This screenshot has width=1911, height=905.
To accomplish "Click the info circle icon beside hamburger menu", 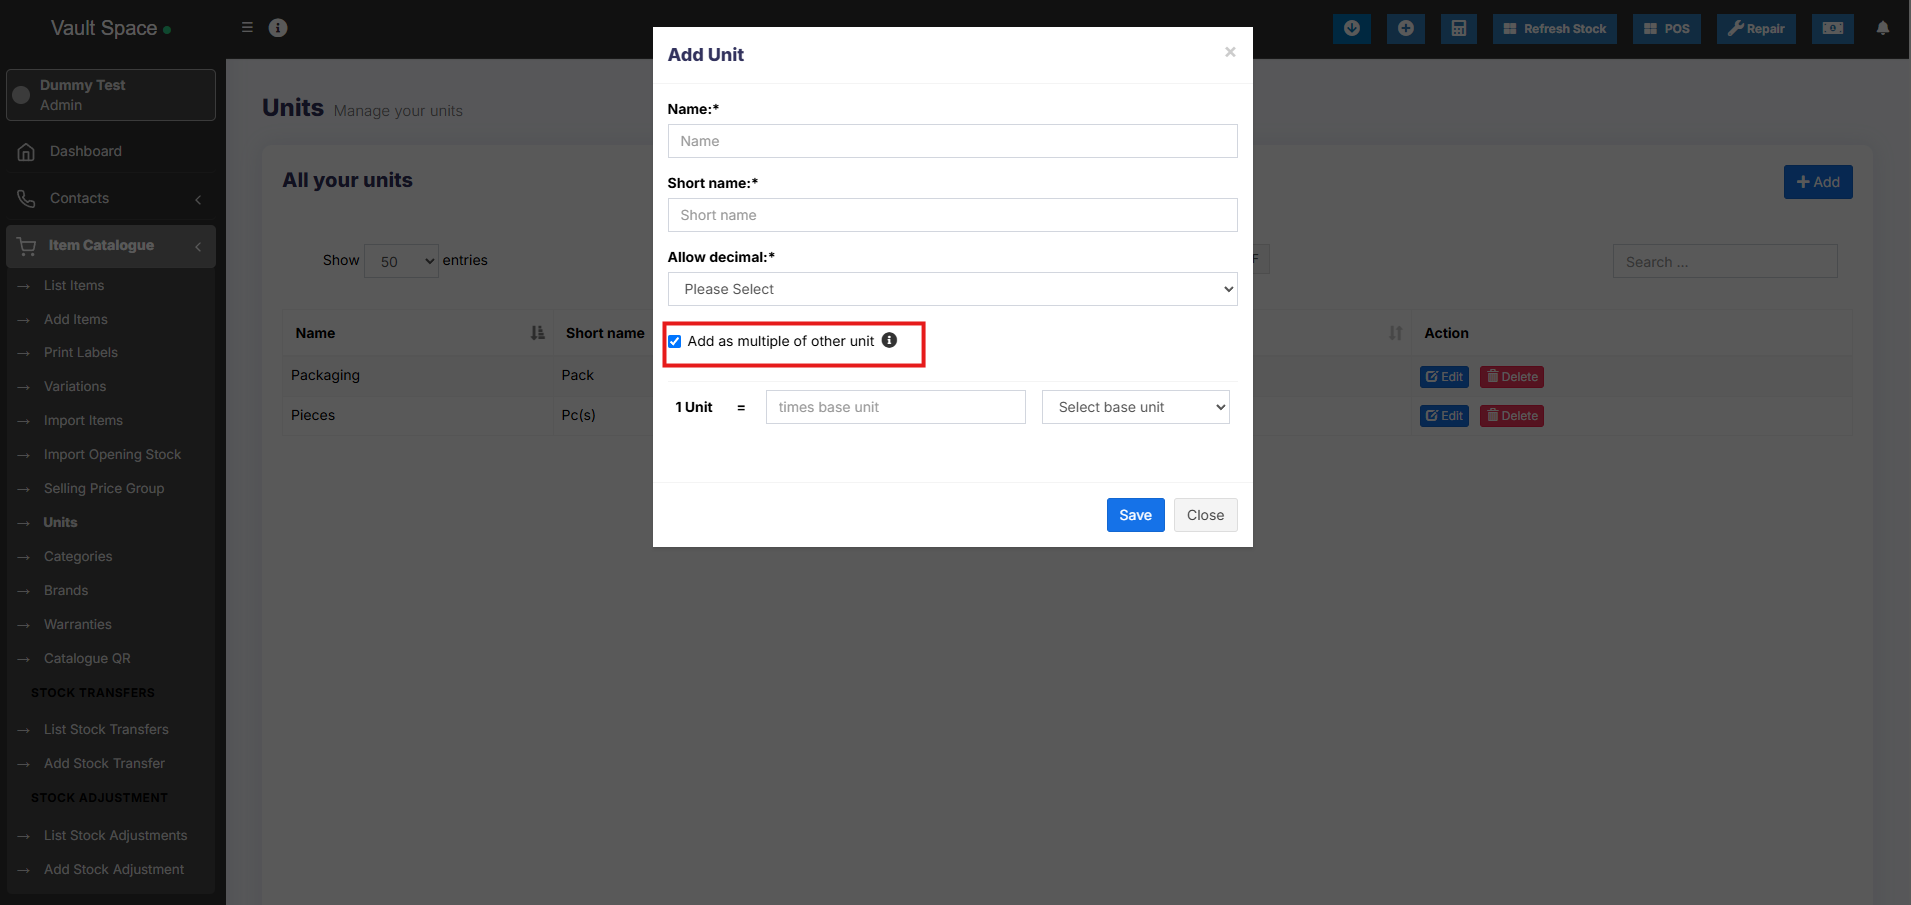I will 278,28.
